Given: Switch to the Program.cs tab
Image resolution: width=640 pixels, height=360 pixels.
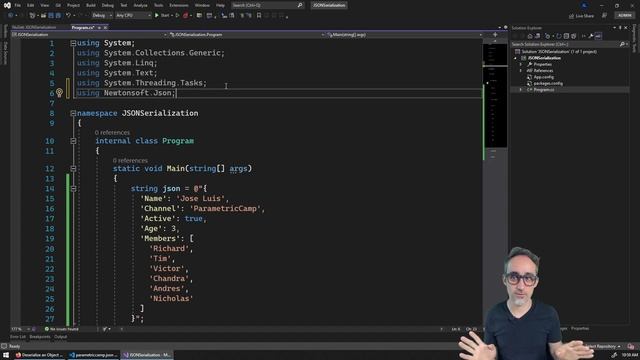Looking at the screenshot, I should pyautogui.click(x=83, y=27).
